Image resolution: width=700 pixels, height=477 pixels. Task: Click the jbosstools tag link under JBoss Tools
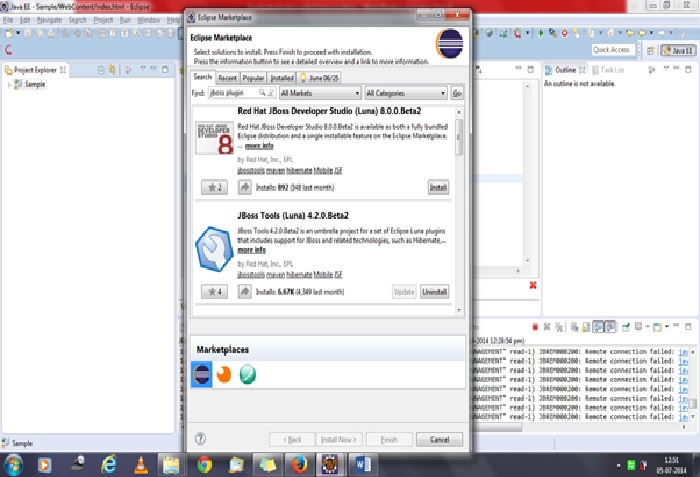tap(251, 275)
